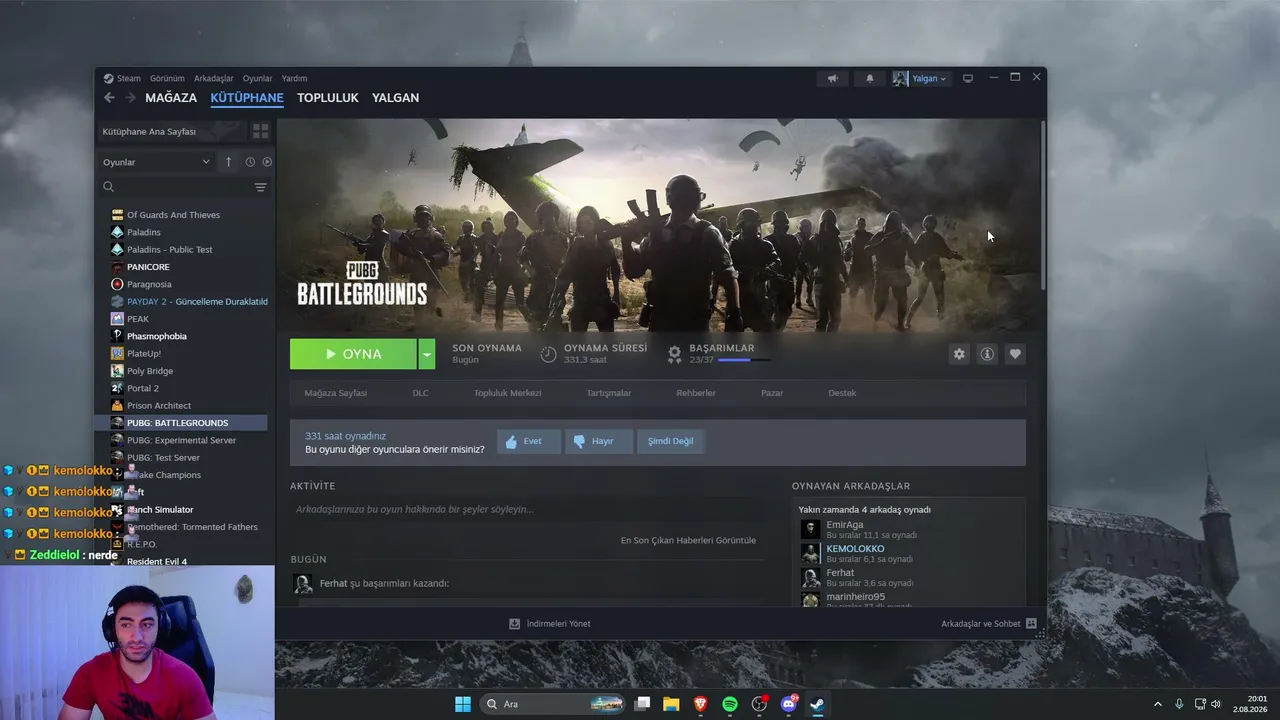This screenshot has width=1280, height=720.
Task: Switch to the TOPLULUK tab
Action: pos(327,98)
